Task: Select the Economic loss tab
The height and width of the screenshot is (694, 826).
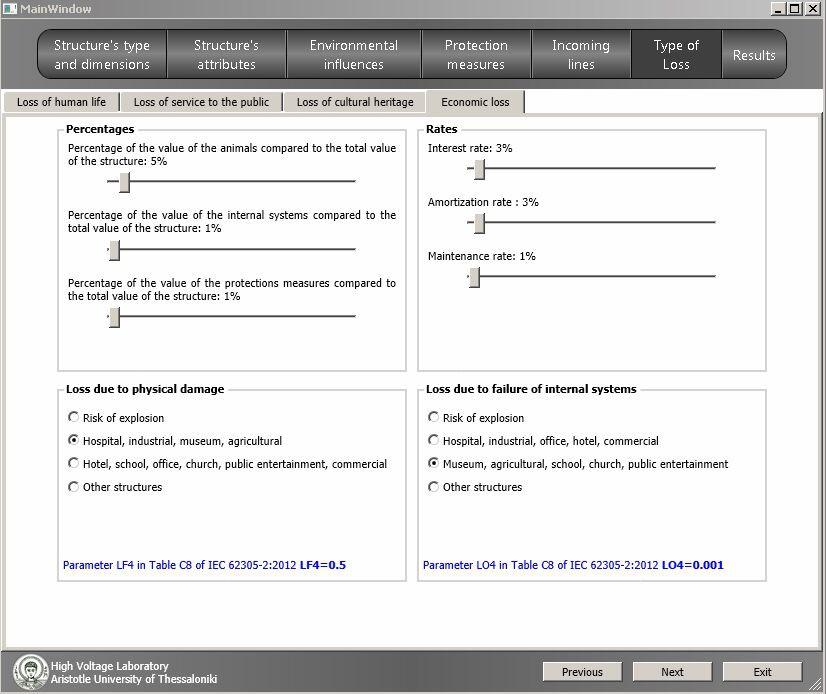Action: [x=475, y=102]
